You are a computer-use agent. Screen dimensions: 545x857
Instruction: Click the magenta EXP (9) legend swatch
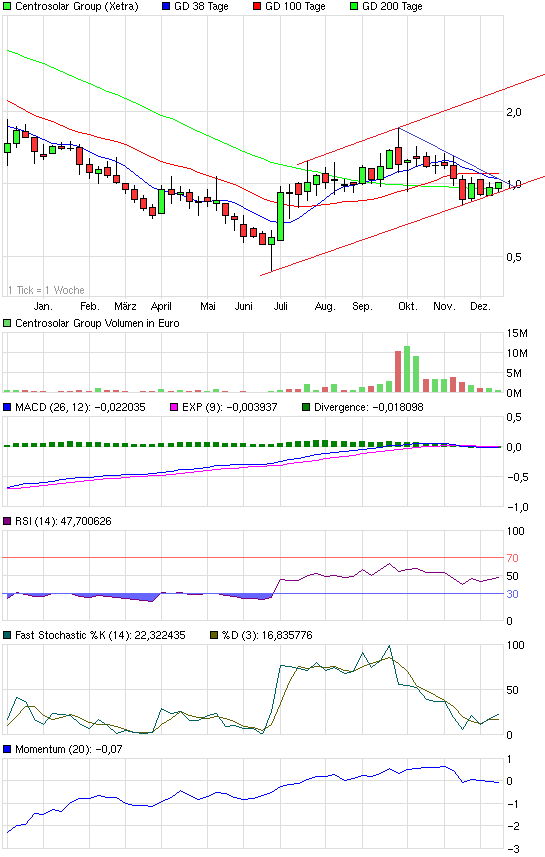pyautogui.click(x=175, y=407)
